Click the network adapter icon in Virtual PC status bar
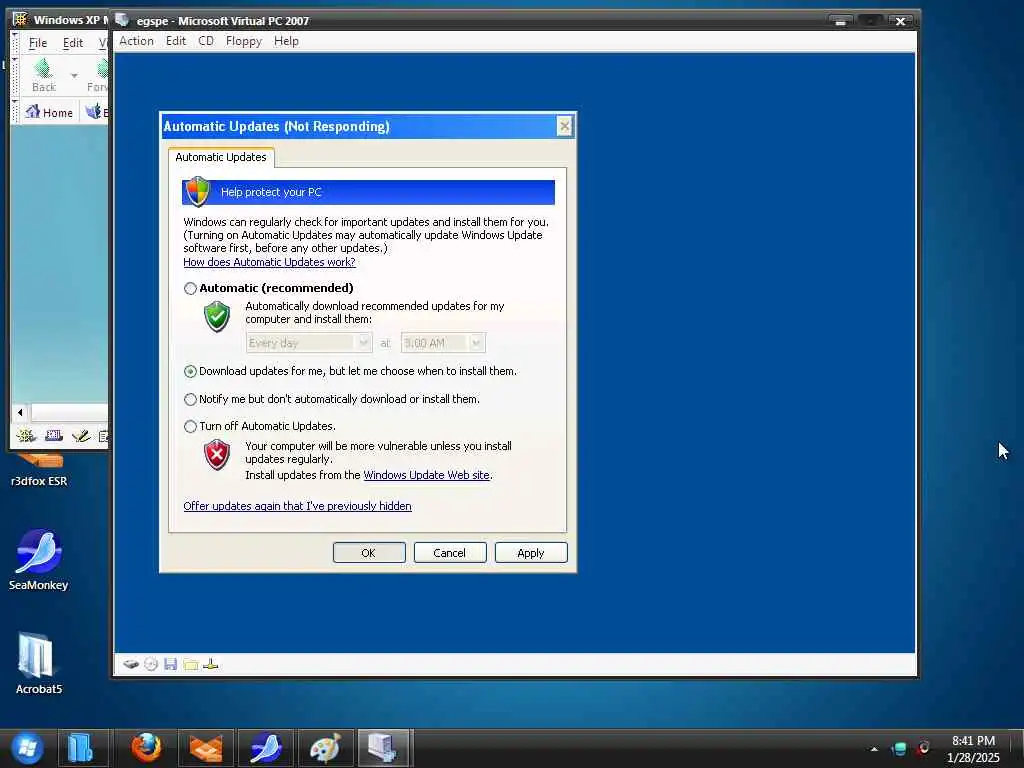The width and height of the screenshot is (1024, 768). point(210,664)
